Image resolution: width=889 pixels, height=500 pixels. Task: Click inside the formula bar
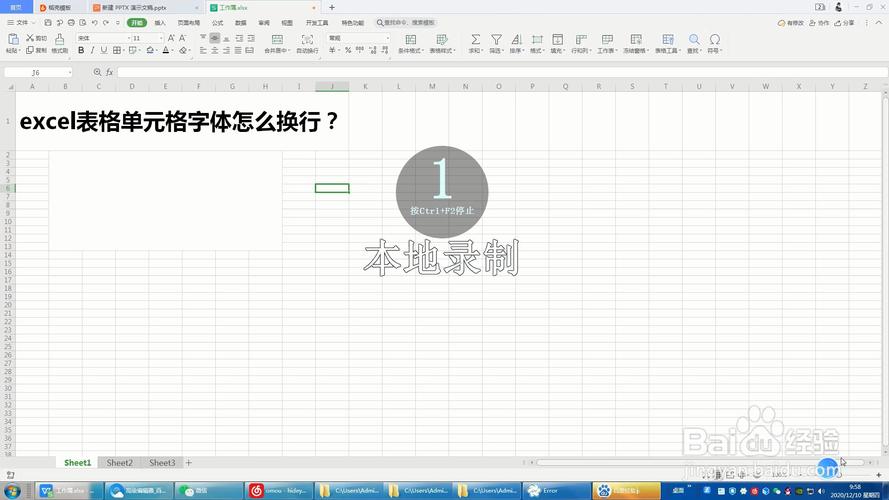coord(502,73)
